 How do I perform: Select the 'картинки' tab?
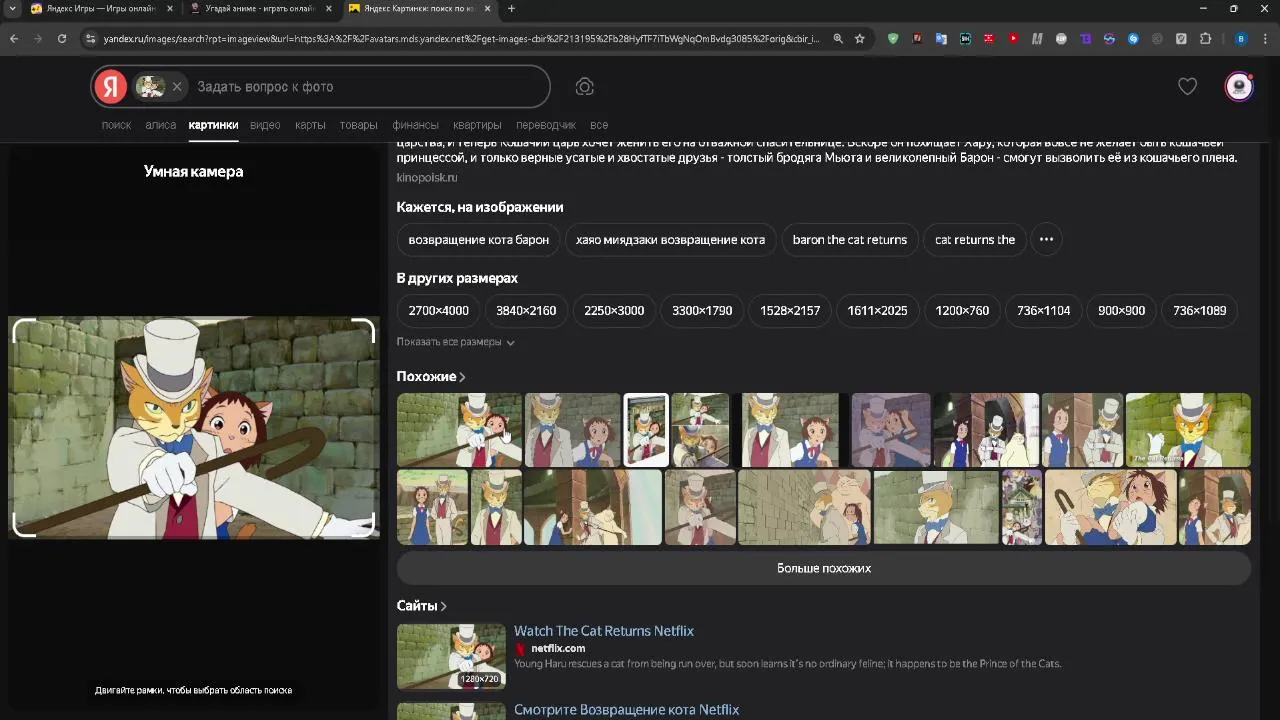(213, 125)
